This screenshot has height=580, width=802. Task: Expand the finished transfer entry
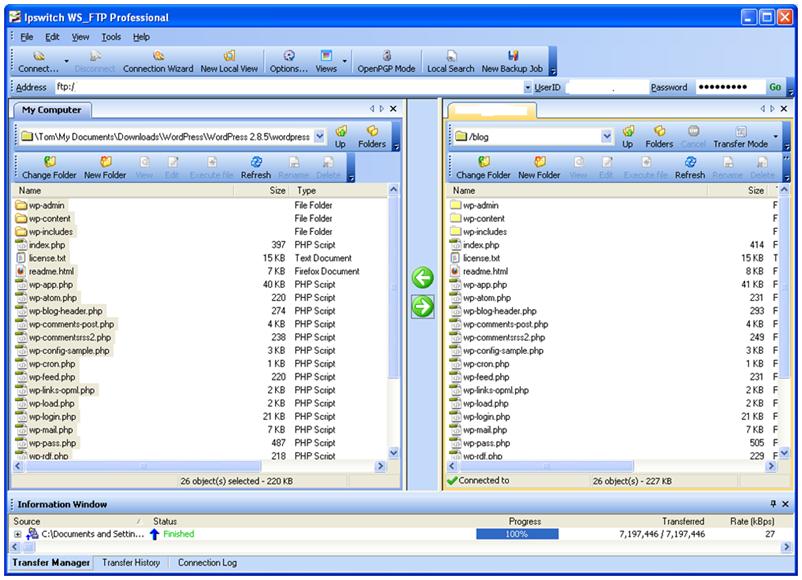17,534
